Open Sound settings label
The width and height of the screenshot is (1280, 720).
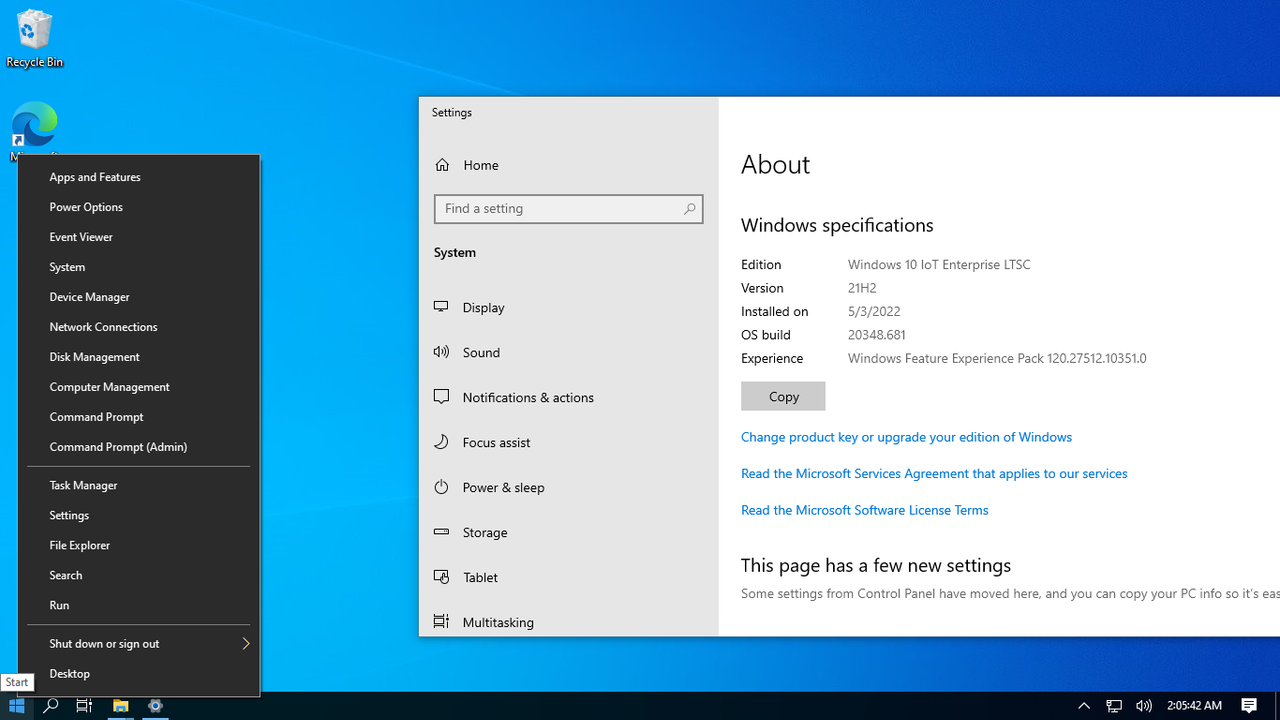(481, 352)
